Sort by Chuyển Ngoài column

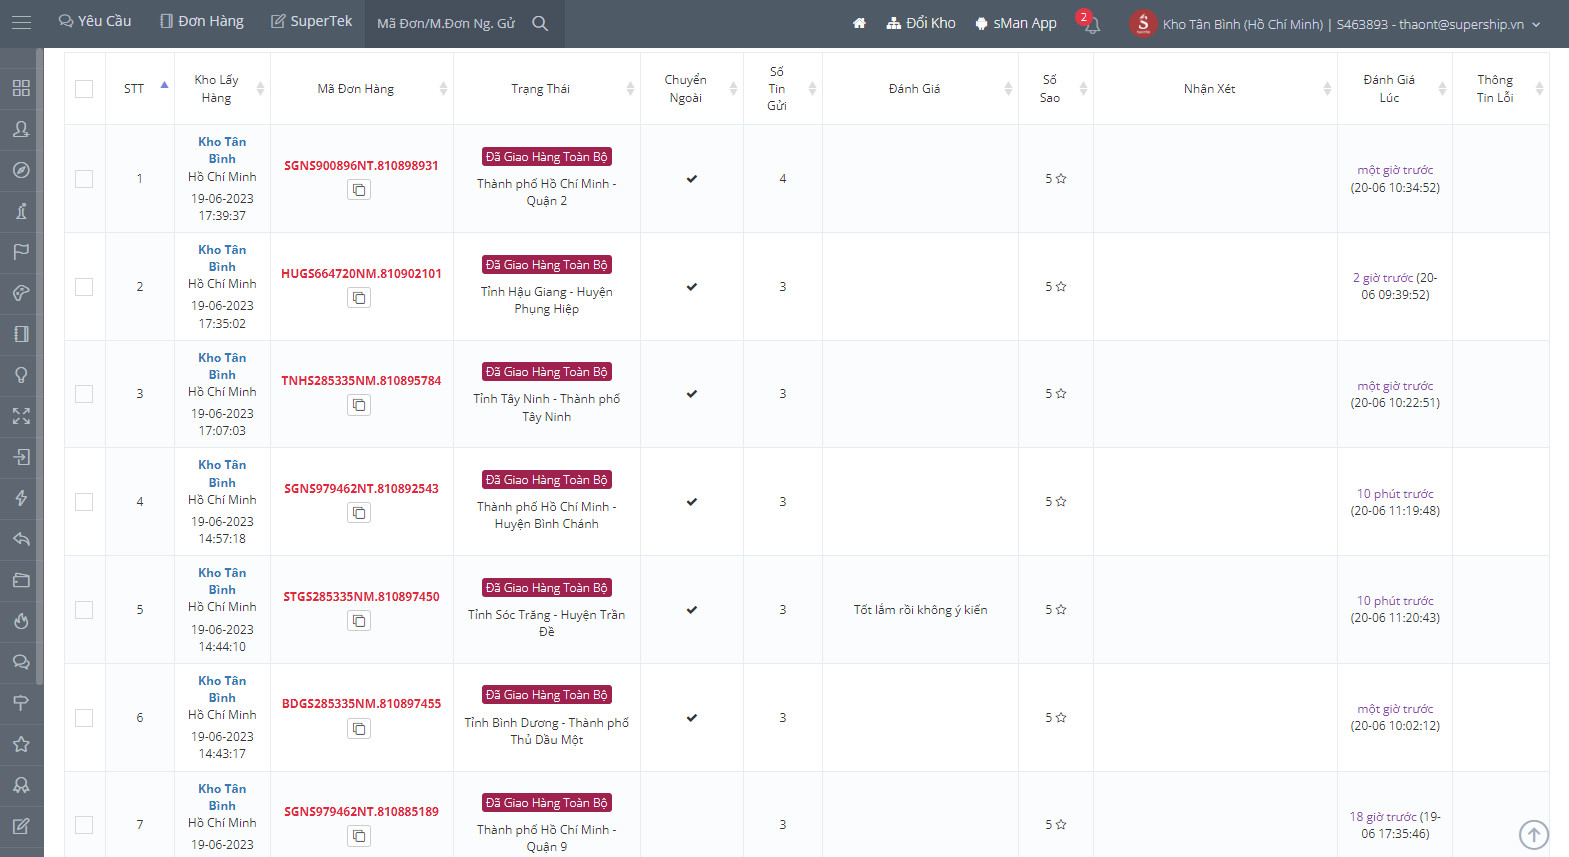tap(692, 89)
